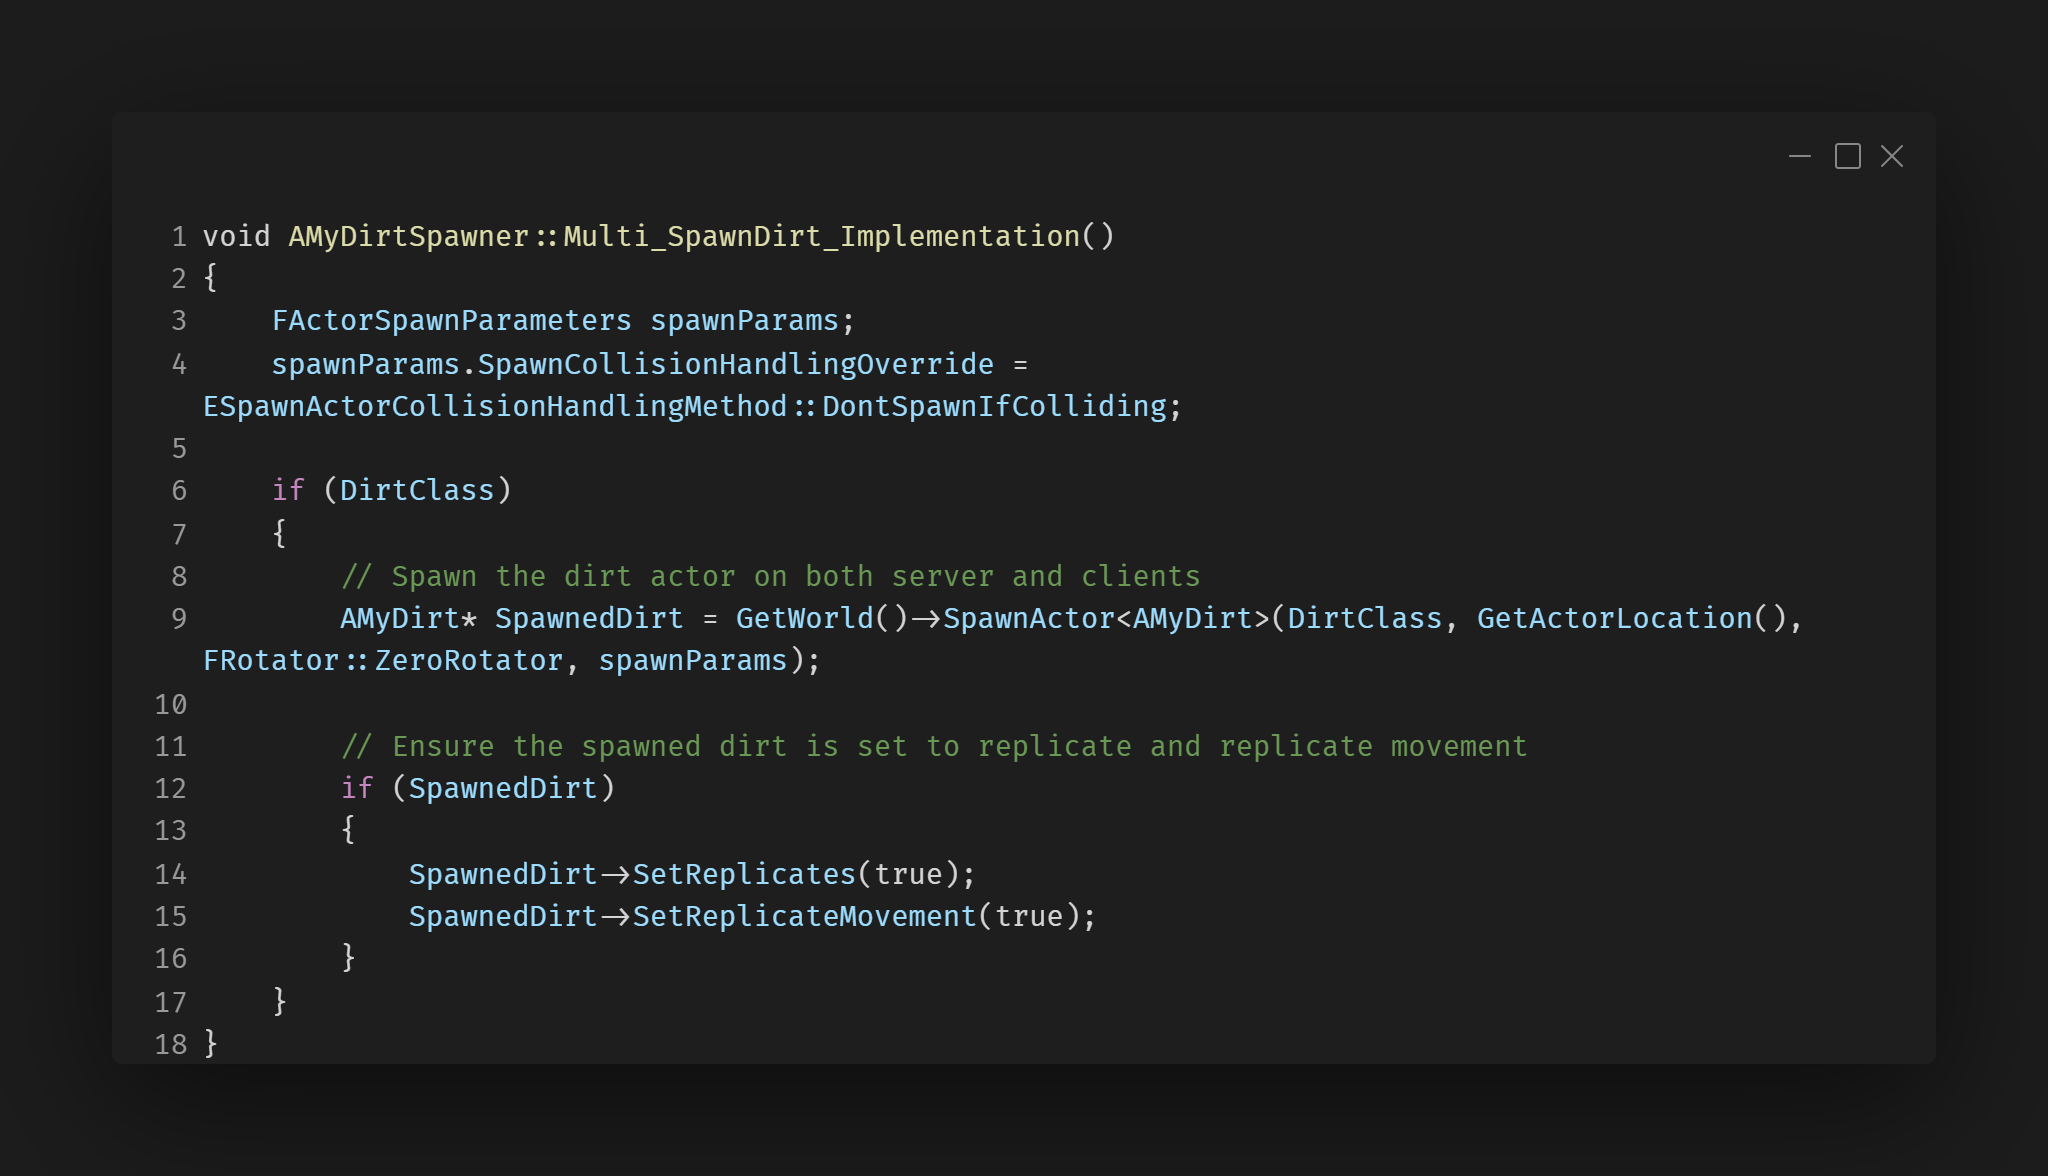
Task: Click the SetReplicates call on line 14
Action: coord(744,875)
